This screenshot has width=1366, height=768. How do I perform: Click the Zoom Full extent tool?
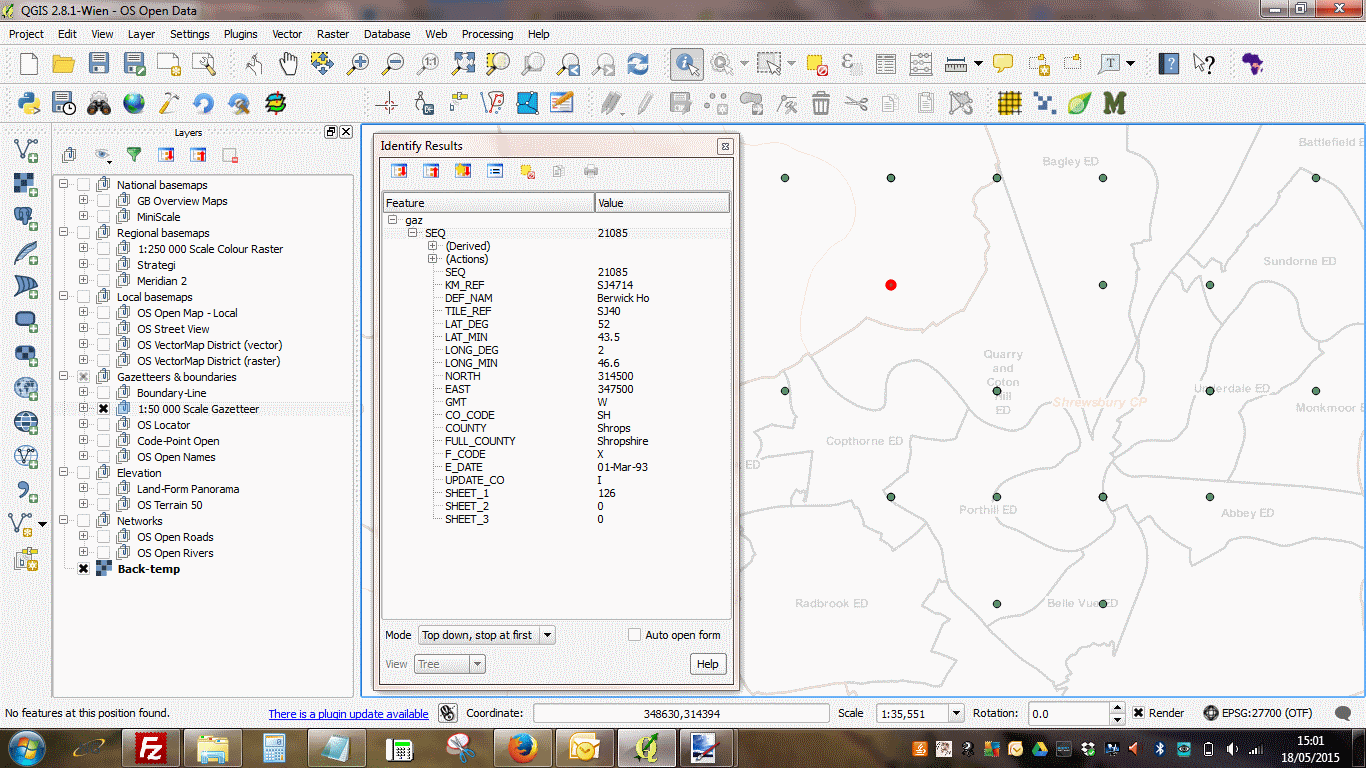[463, 64]
